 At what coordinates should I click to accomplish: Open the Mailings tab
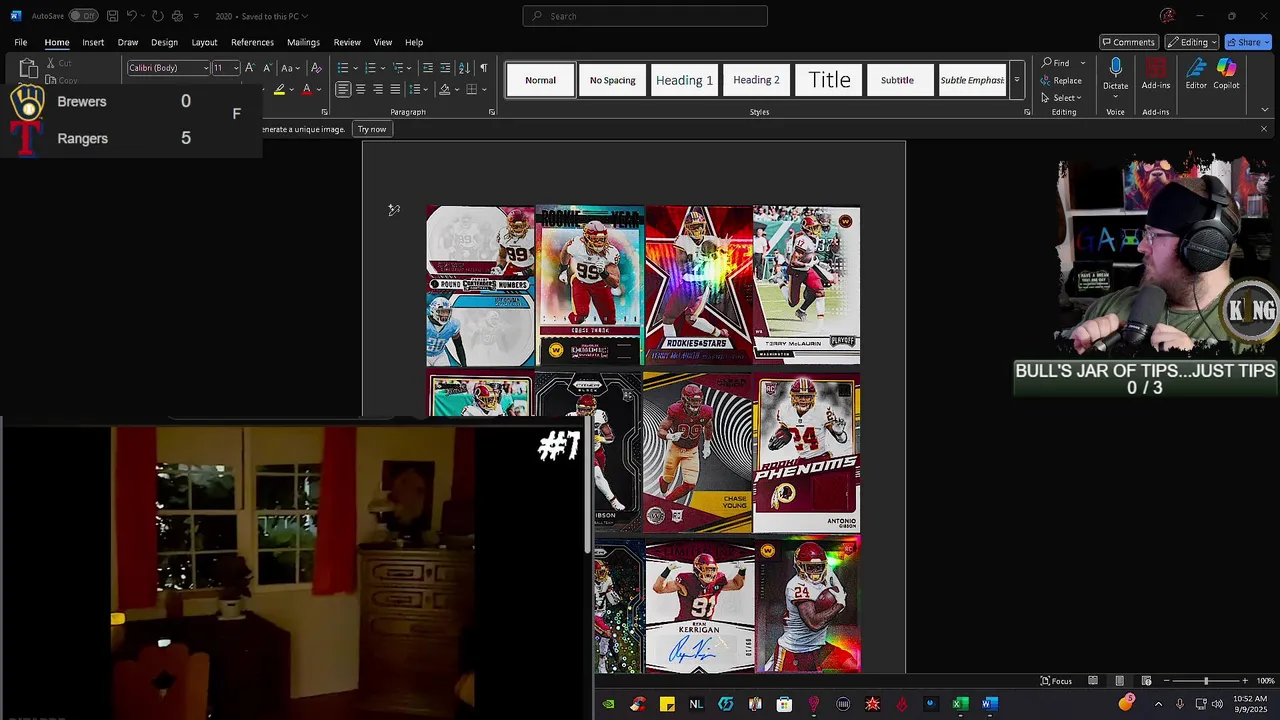pos(303,42)
